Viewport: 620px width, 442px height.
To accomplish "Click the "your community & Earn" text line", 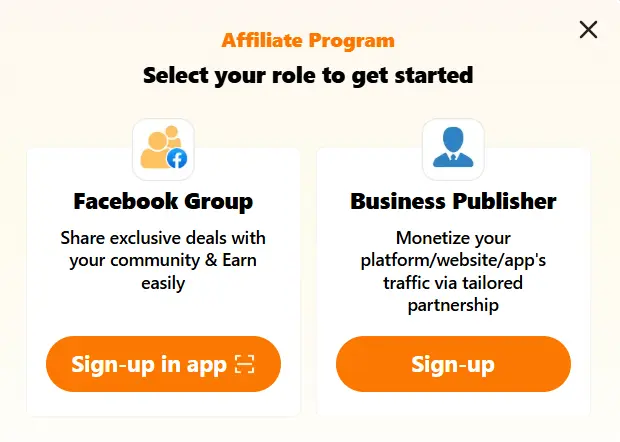I will 163,260.
